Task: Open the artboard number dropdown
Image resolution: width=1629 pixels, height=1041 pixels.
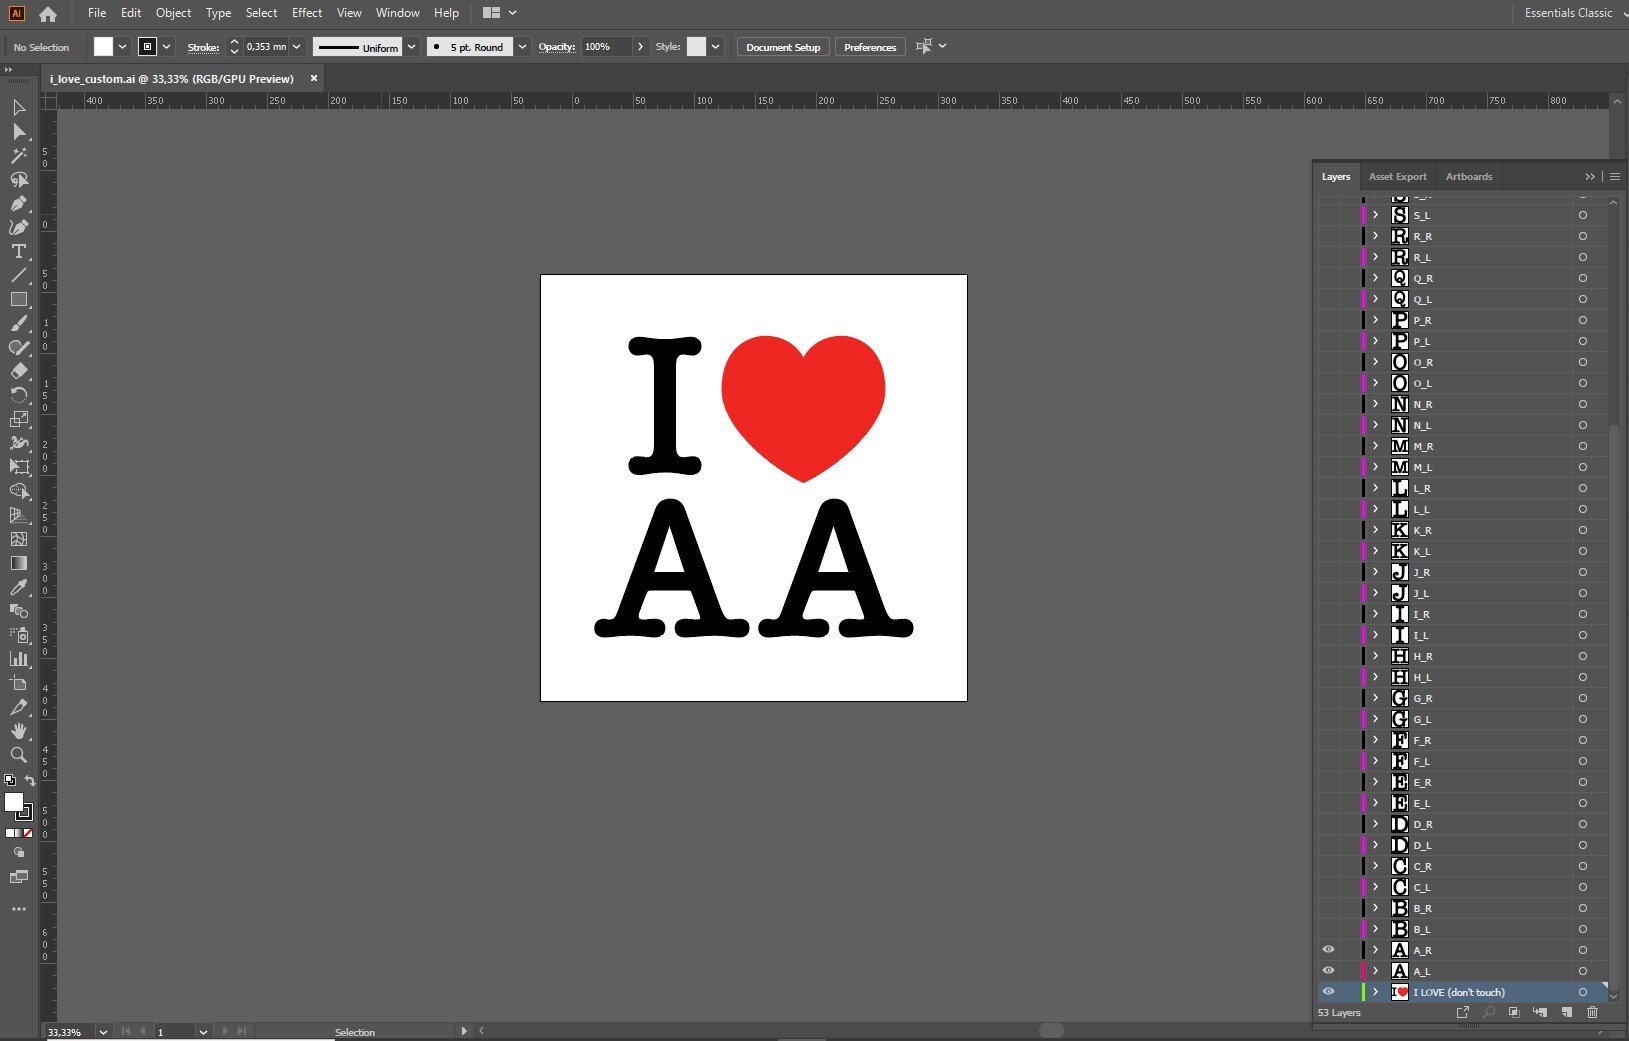Action: pyautogui.click(x=203, y=1031)
